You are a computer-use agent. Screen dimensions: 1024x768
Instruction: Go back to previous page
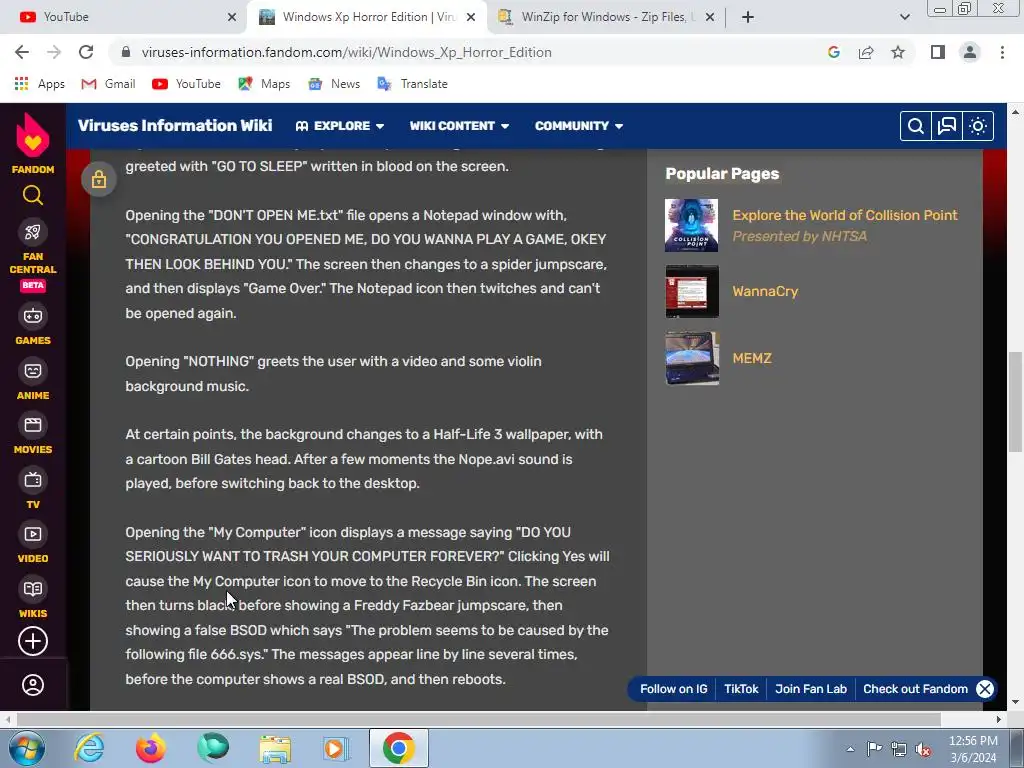pos(22,52)
